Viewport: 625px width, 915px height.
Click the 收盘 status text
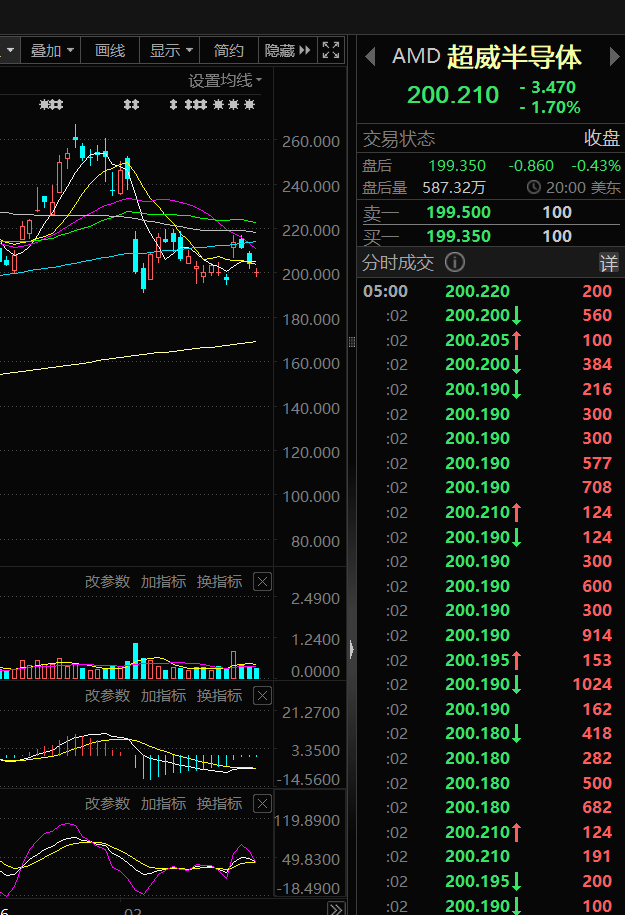pos(602,138)
